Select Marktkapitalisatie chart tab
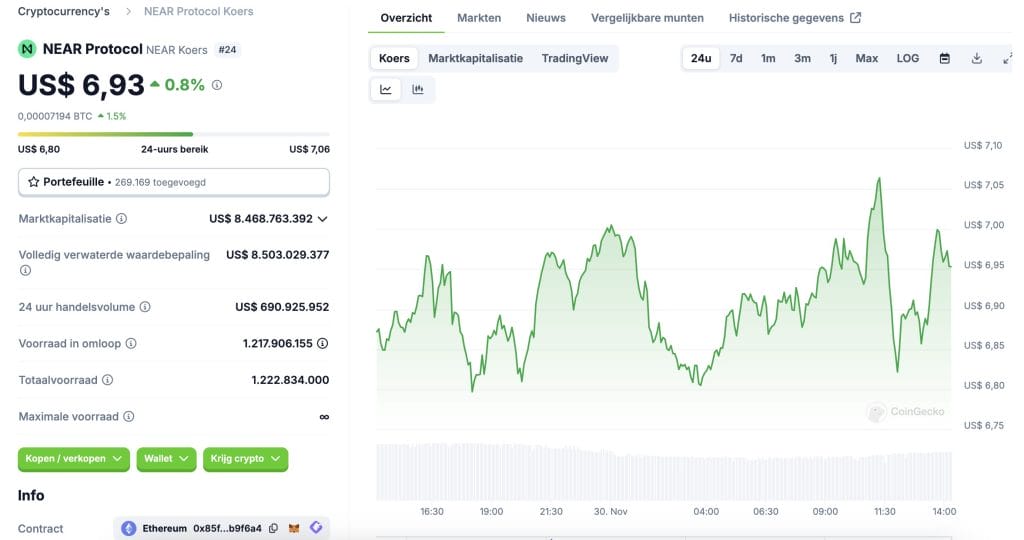This screenshot has height=540, width=1024. coord(475,58)
